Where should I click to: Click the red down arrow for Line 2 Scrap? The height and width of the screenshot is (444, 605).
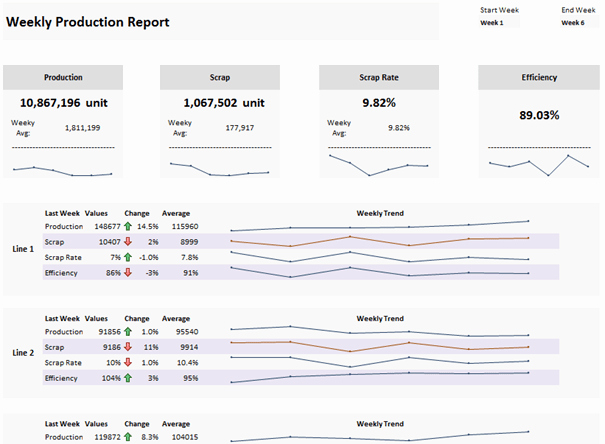click(128, 347)
